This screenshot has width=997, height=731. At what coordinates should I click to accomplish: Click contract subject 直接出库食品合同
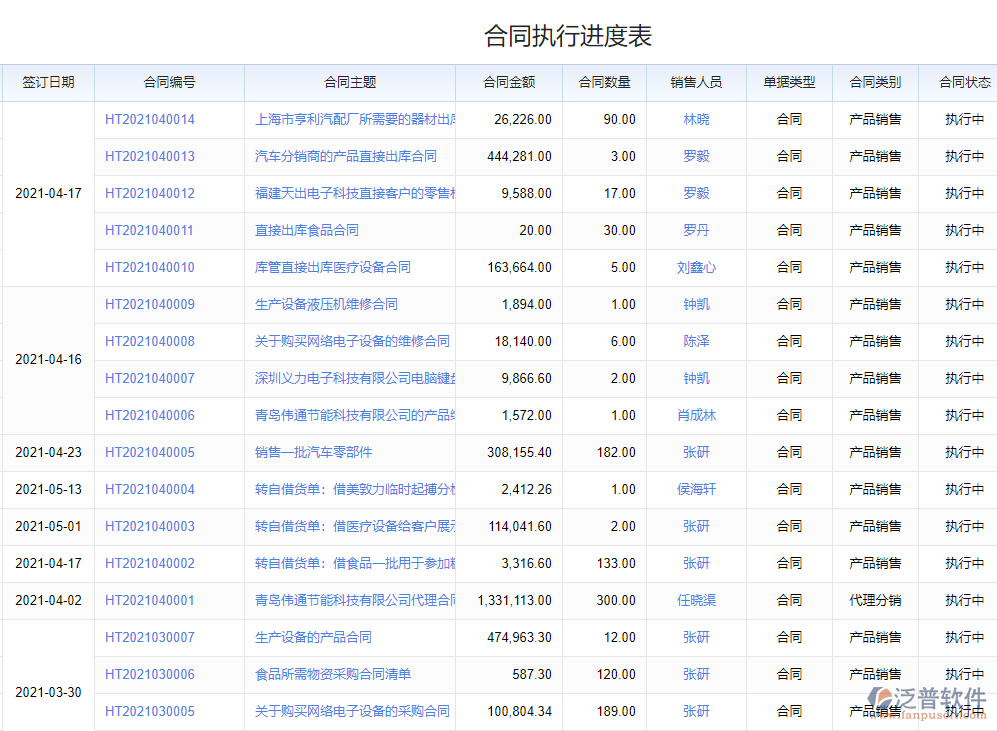coord(307,230)
